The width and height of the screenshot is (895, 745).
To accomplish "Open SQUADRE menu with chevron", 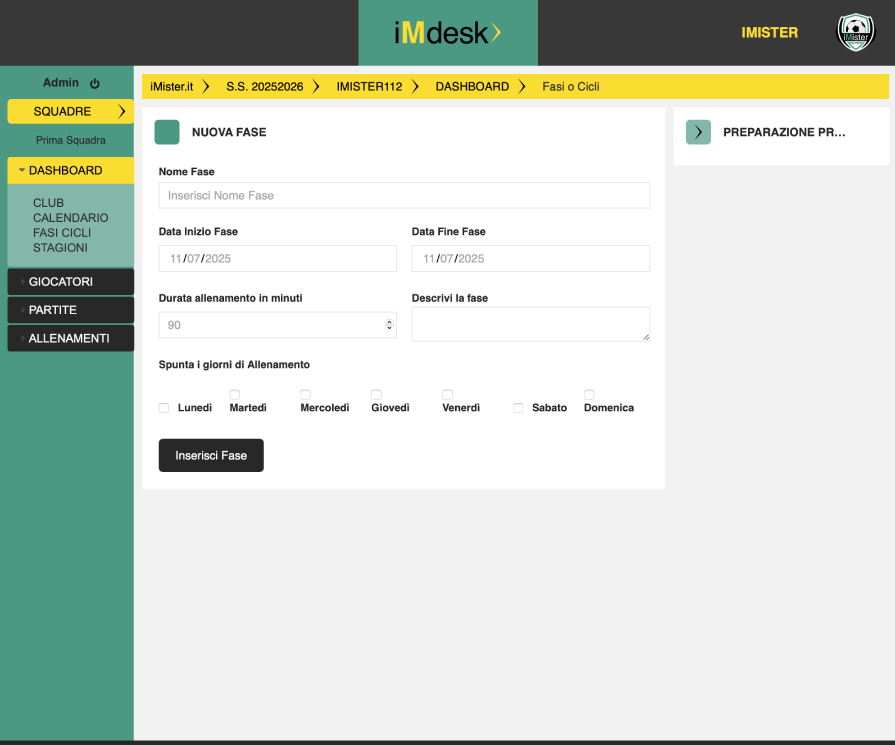I will pyautogui.click(x=71, y=111).
